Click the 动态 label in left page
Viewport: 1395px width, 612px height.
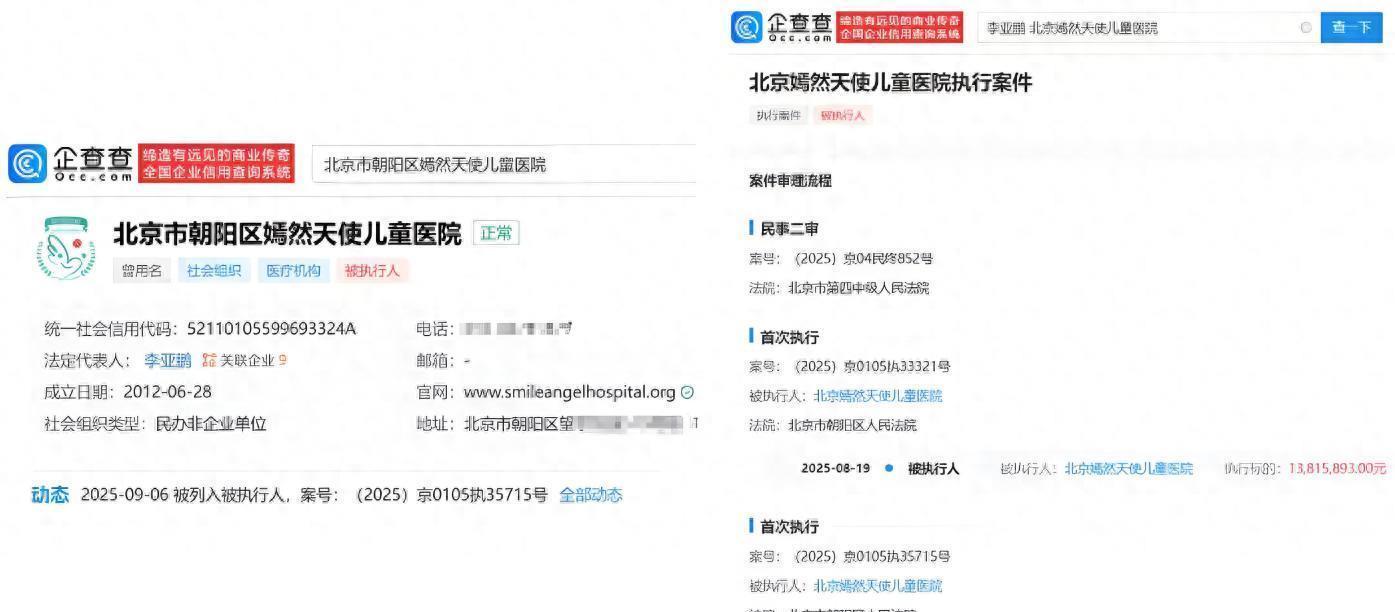pyautogui.click(x=50, y=495)
